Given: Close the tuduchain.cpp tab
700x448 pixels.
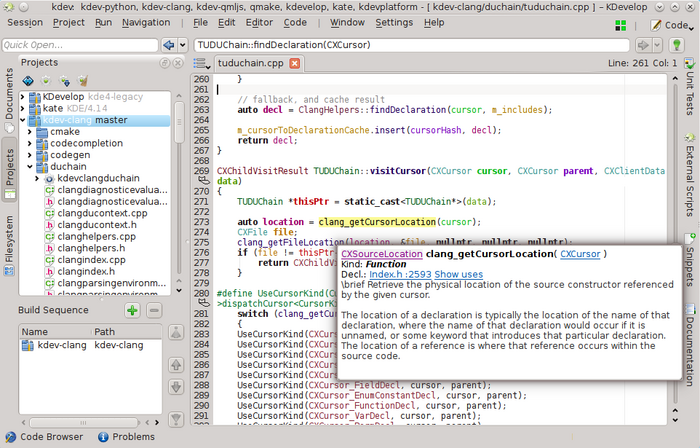Looking at the screenshot, I should (x=294, y=63).
